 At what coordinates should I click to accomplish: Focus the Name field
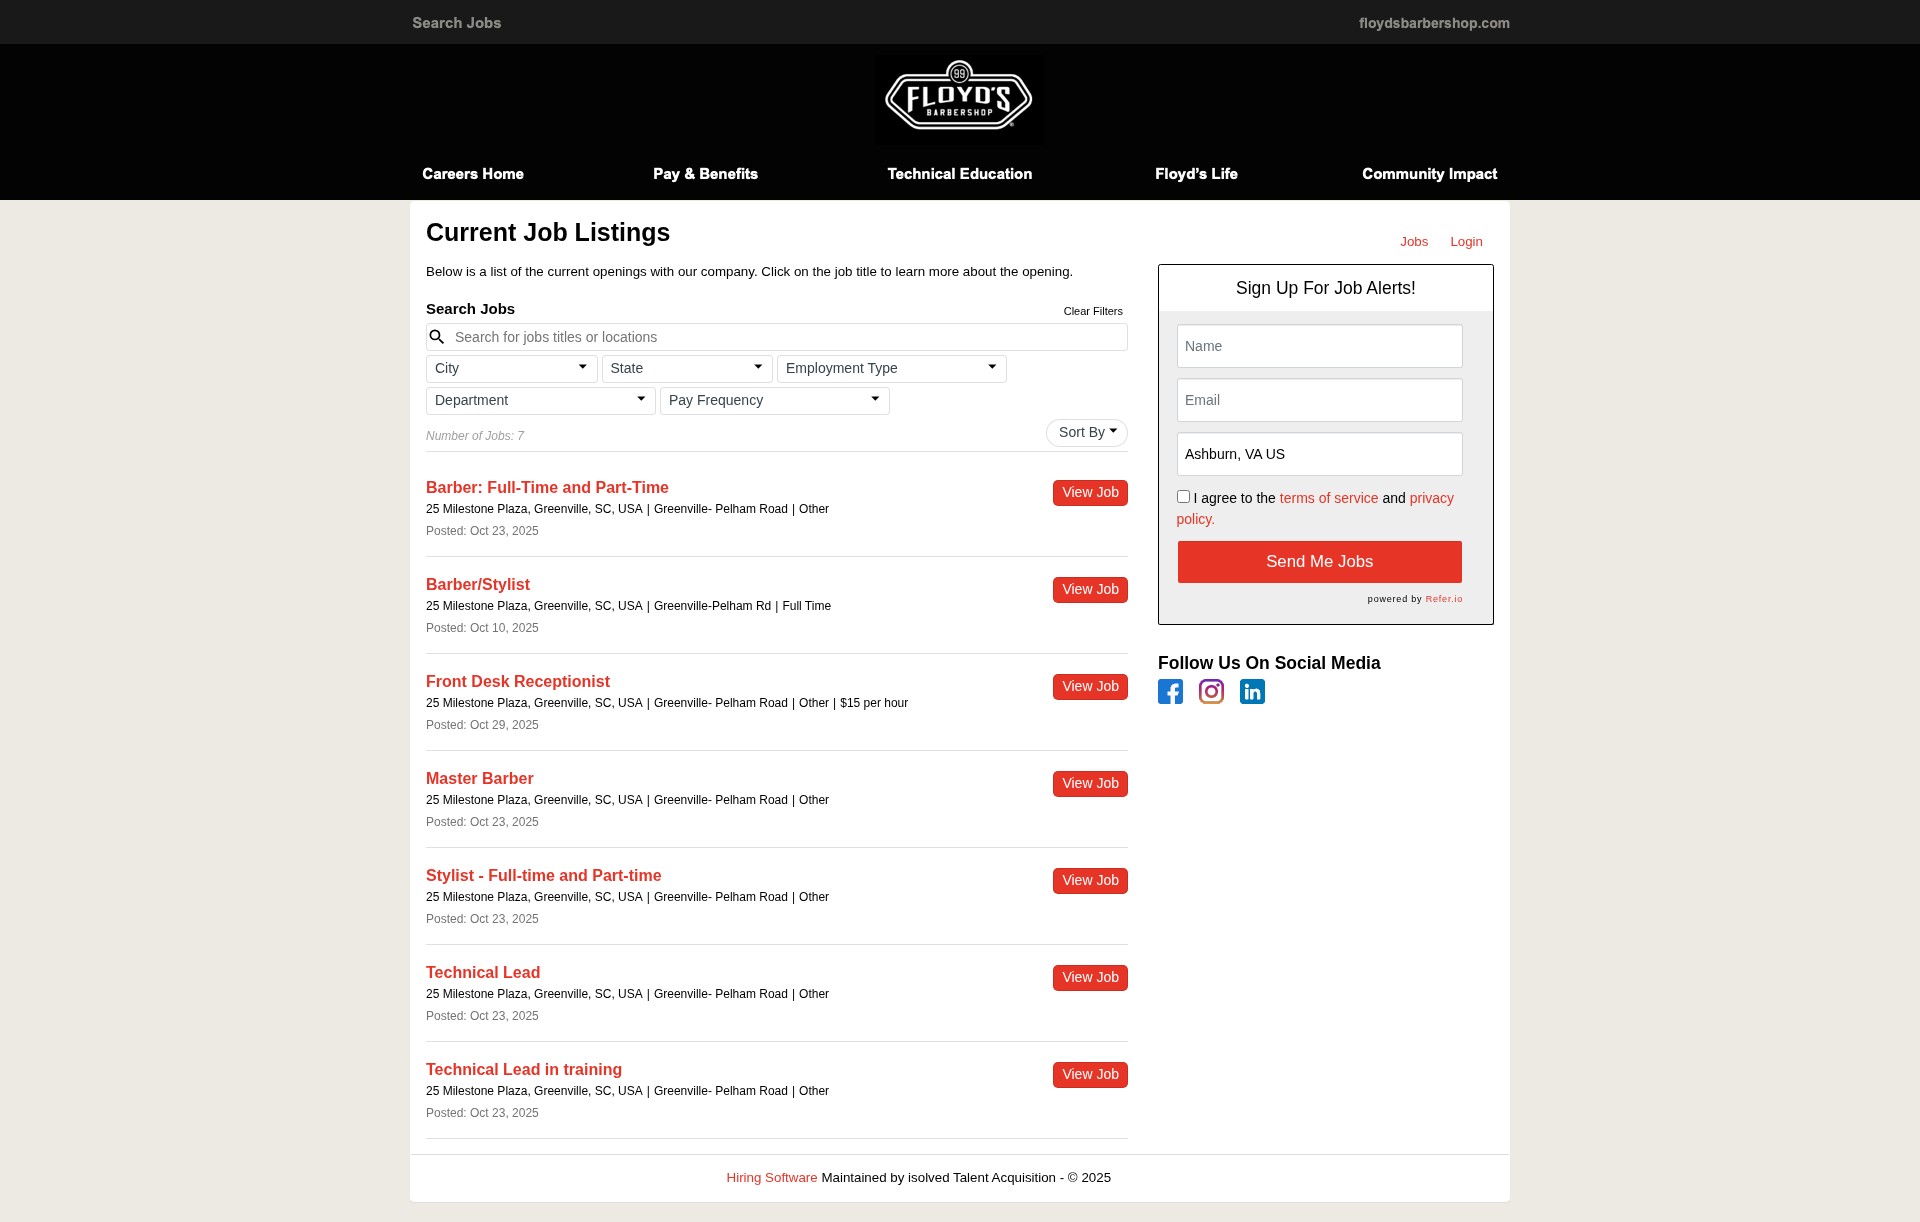1319,346
